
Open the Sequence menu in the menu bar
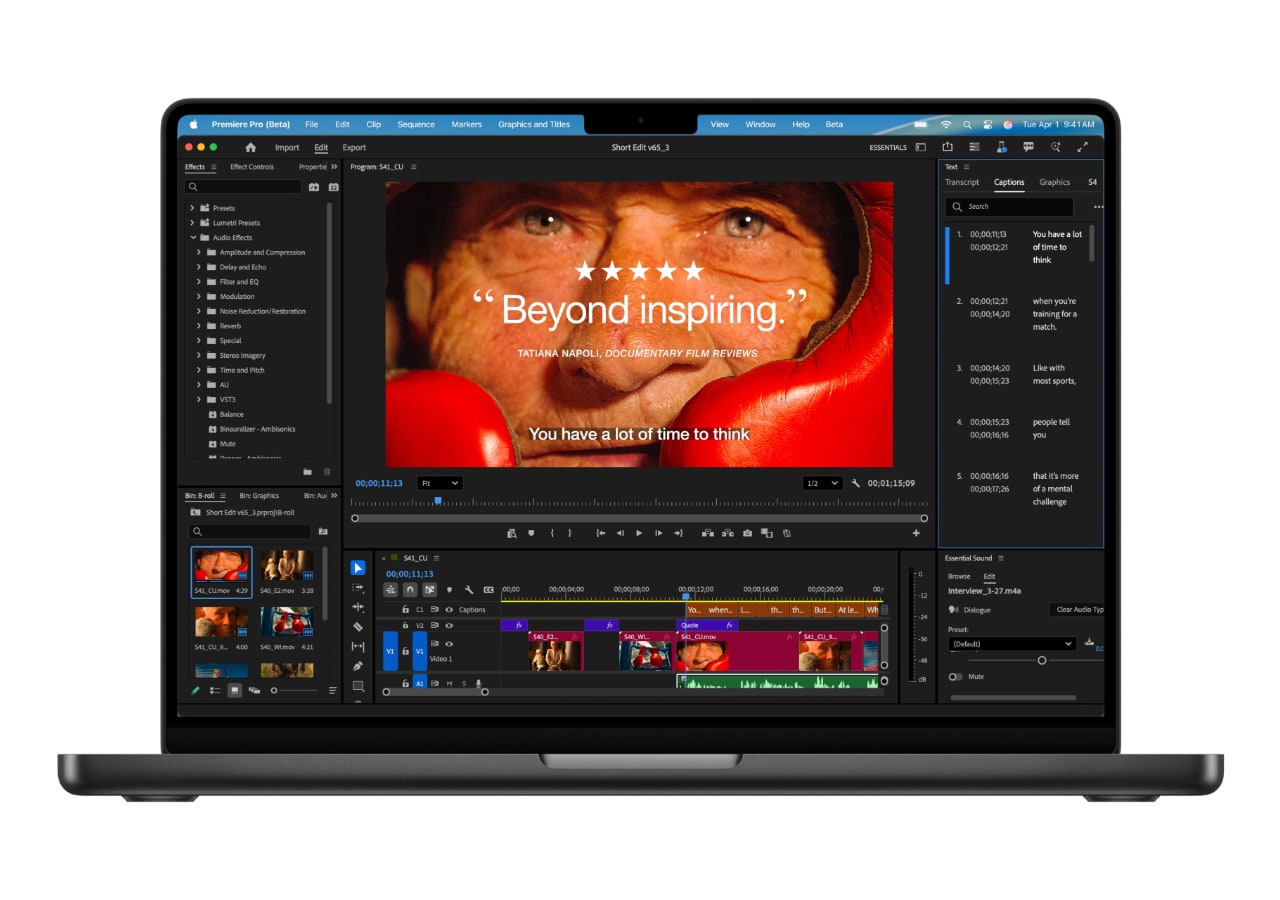click(x=416, y=124)
